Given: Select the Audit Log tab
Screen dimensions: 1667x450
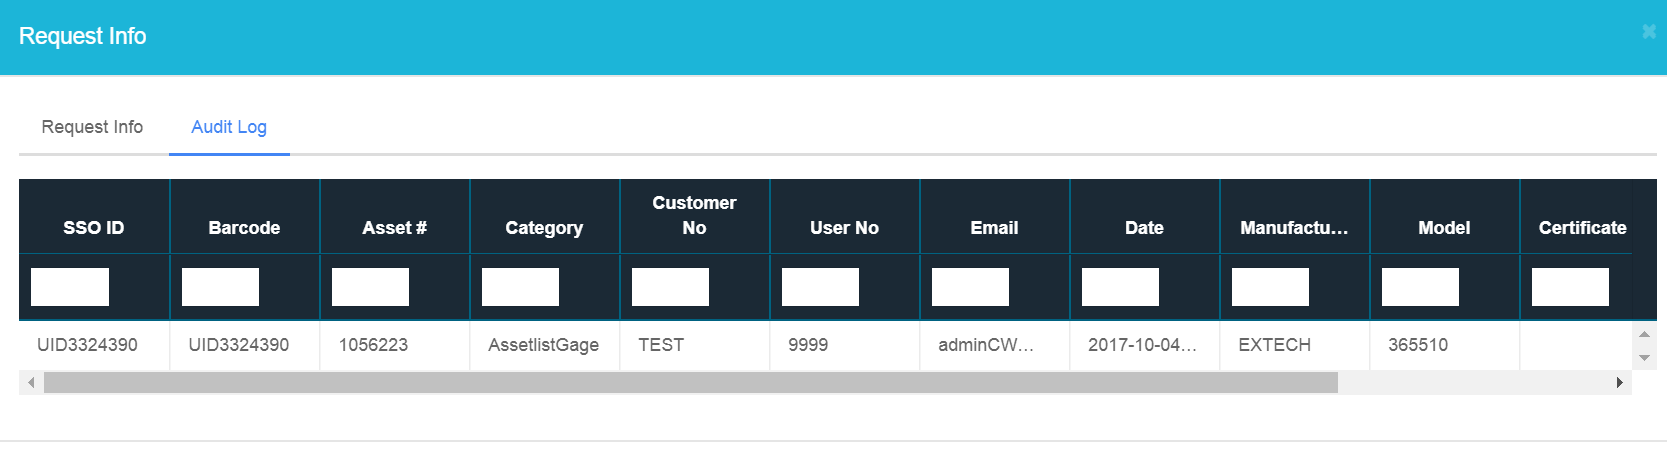Looking at the screenshot, I should pyautogui.click(x=229, y=127).
